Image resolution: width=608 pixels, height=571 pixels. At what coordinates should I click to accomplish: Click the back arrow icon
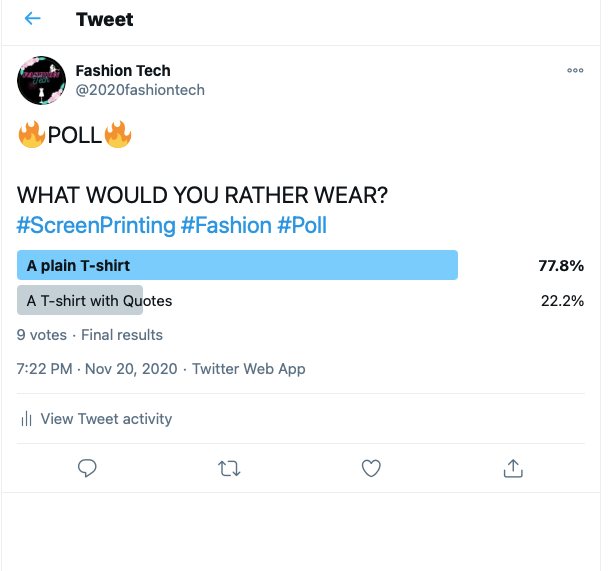pyautogui.click(x=33, y=19)
